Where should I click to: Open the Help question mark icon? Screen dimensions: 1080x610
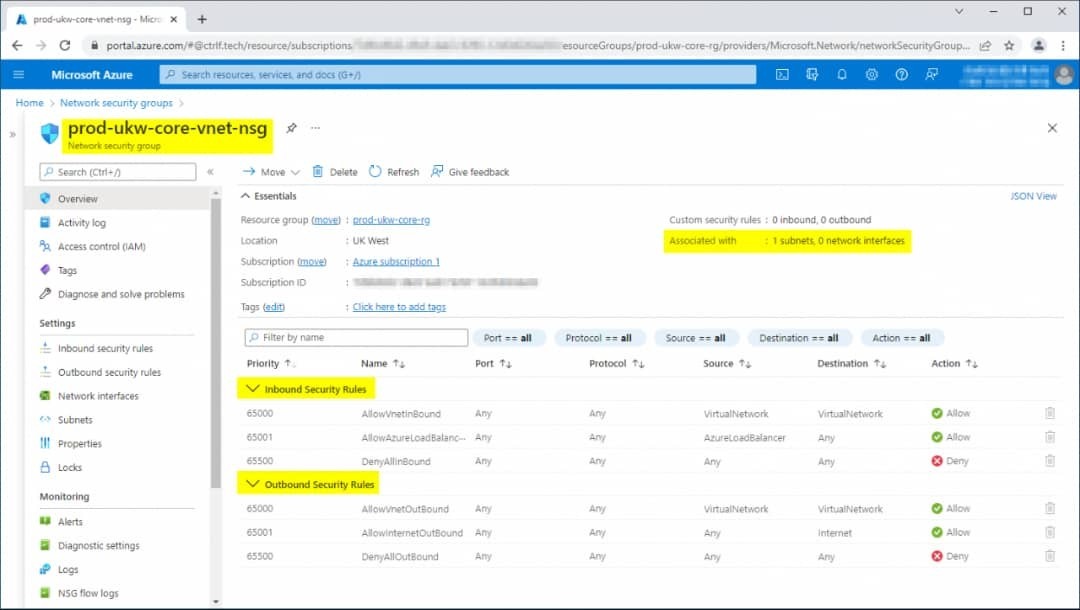coord(901,74)
